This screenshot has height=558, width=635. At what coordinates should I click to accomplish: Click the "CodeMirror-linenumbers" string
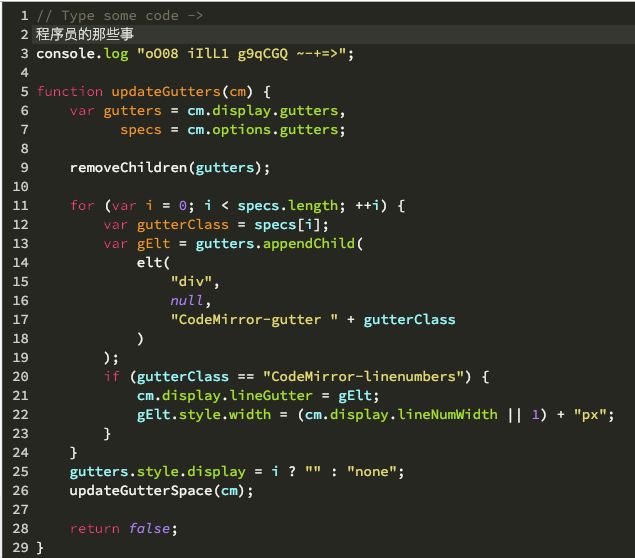[363, 377]
